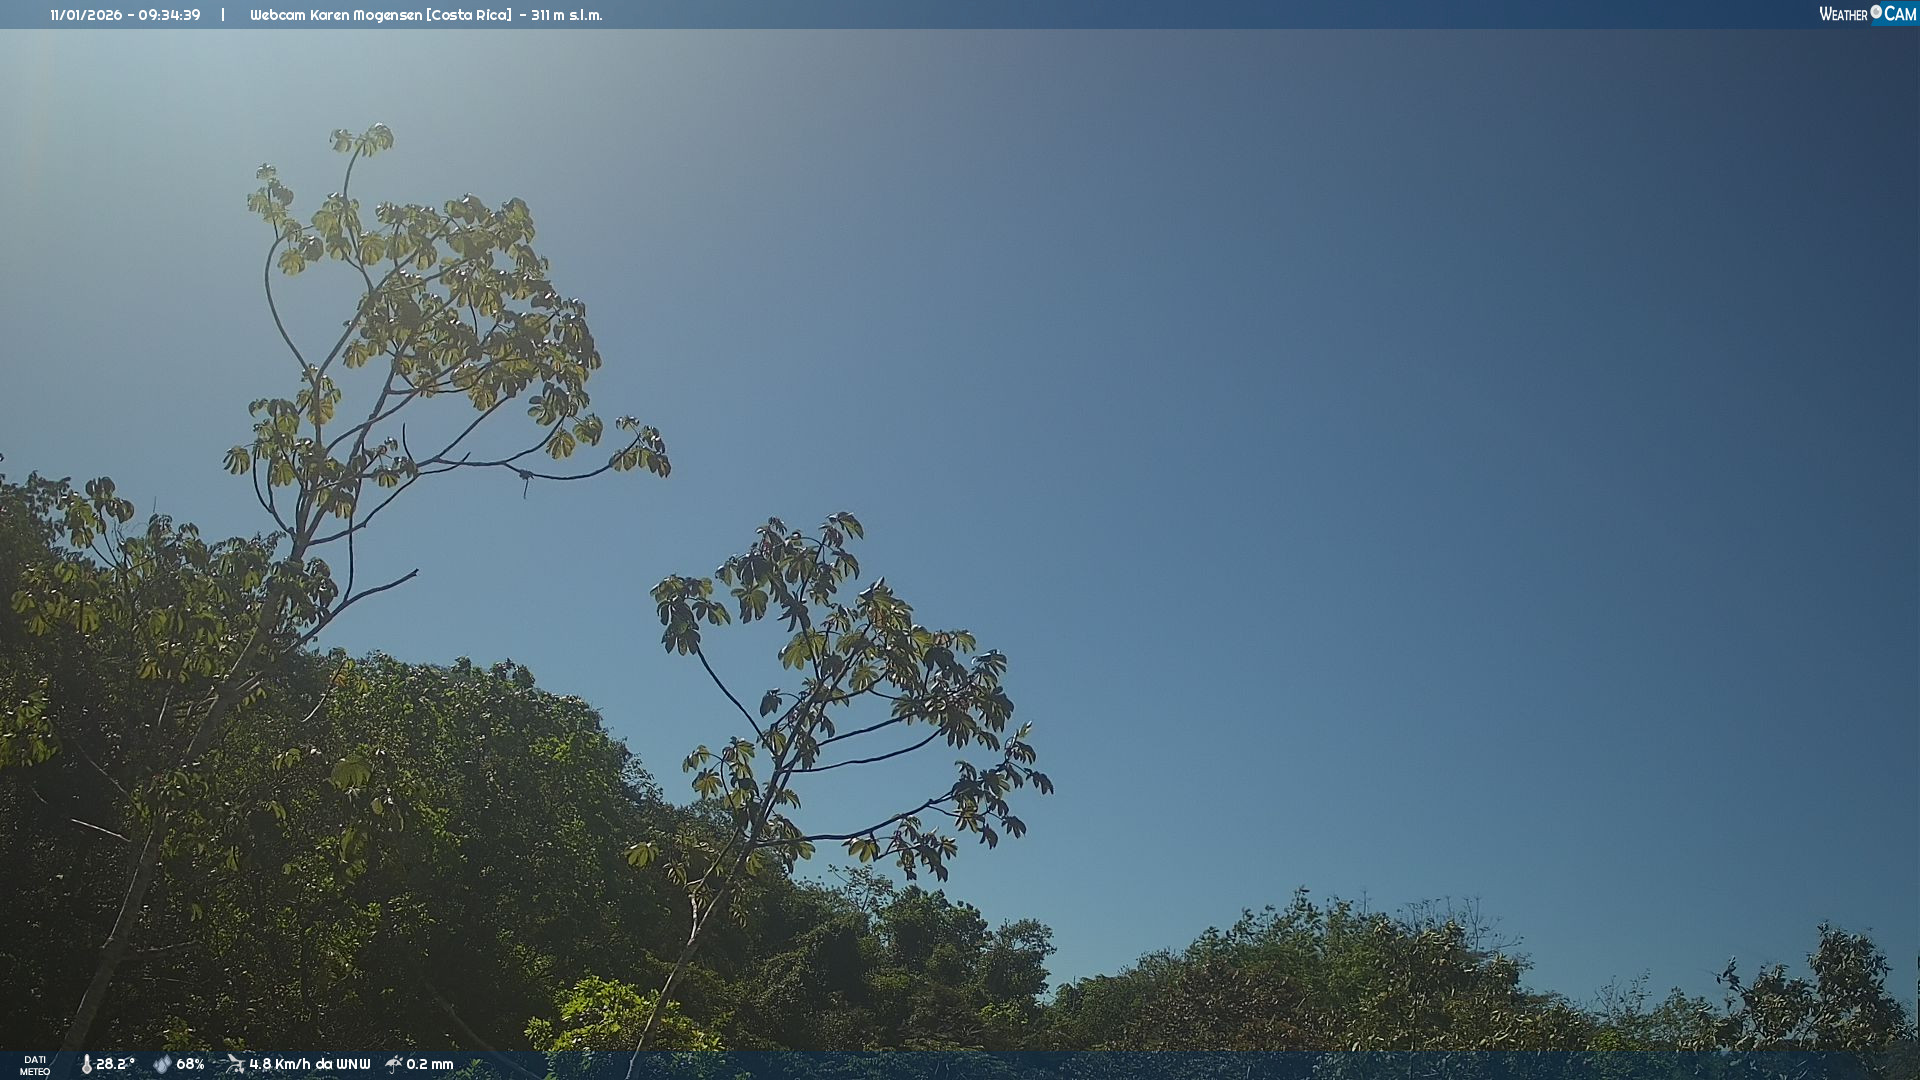The width and height of the screenshot is (1920, 1080).
Task: Click the 311 m s.l.m. altitude text
Action: pos(566,15)
